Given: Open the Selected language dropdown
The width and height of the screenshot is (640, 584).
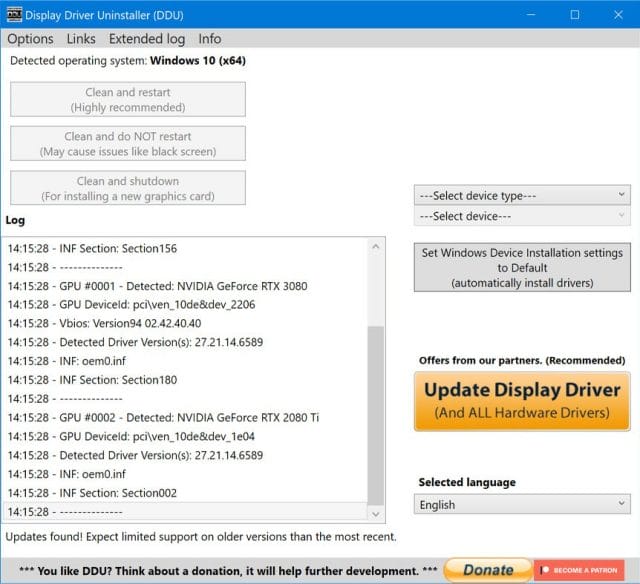Looking at the screenshot, I should coord(522,504).
